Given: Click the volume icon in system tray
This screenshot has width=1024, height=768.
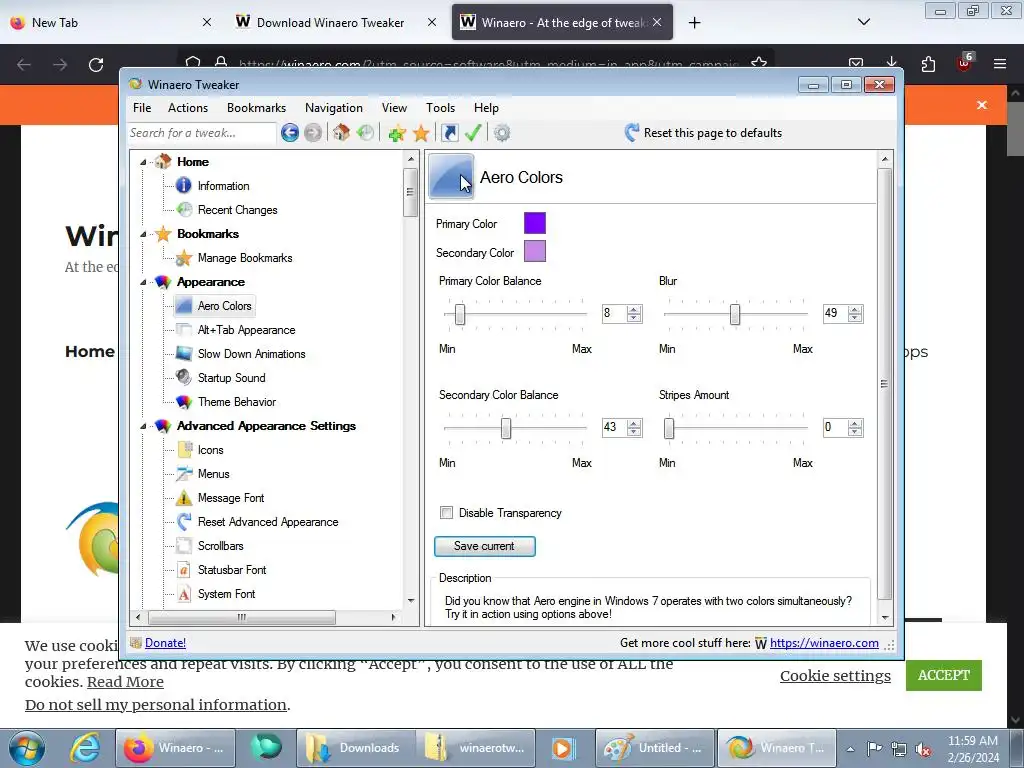Looking at the screenshot, I should 923,749.
